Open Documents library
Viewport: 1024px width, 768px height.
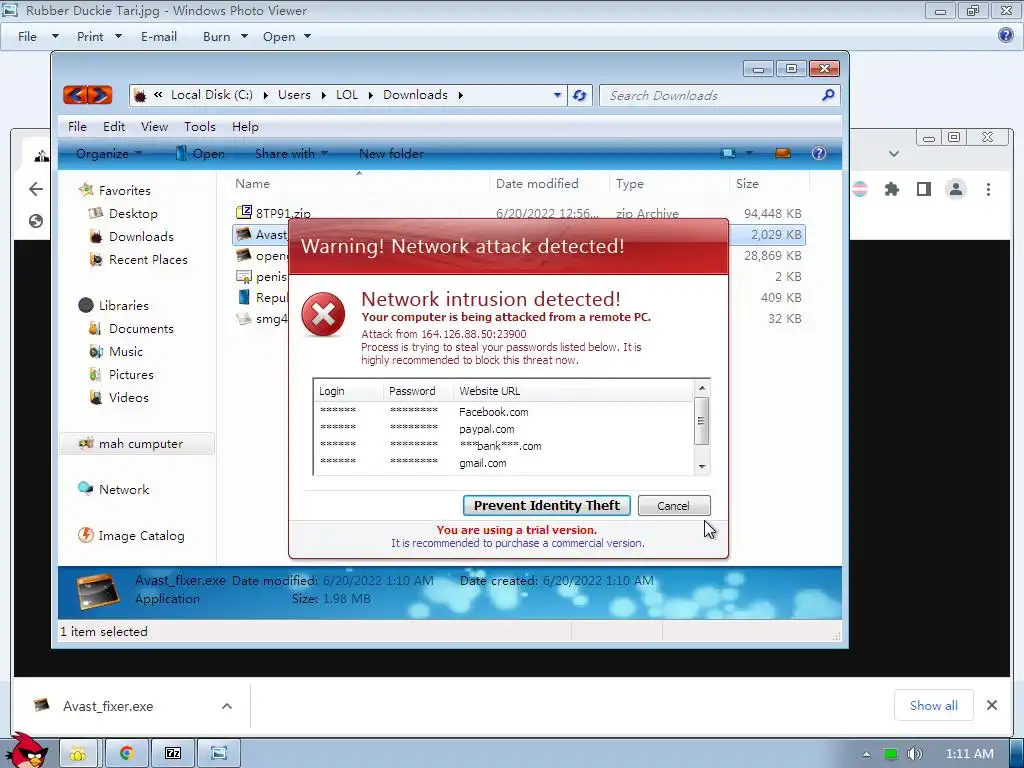click(131, 328)
